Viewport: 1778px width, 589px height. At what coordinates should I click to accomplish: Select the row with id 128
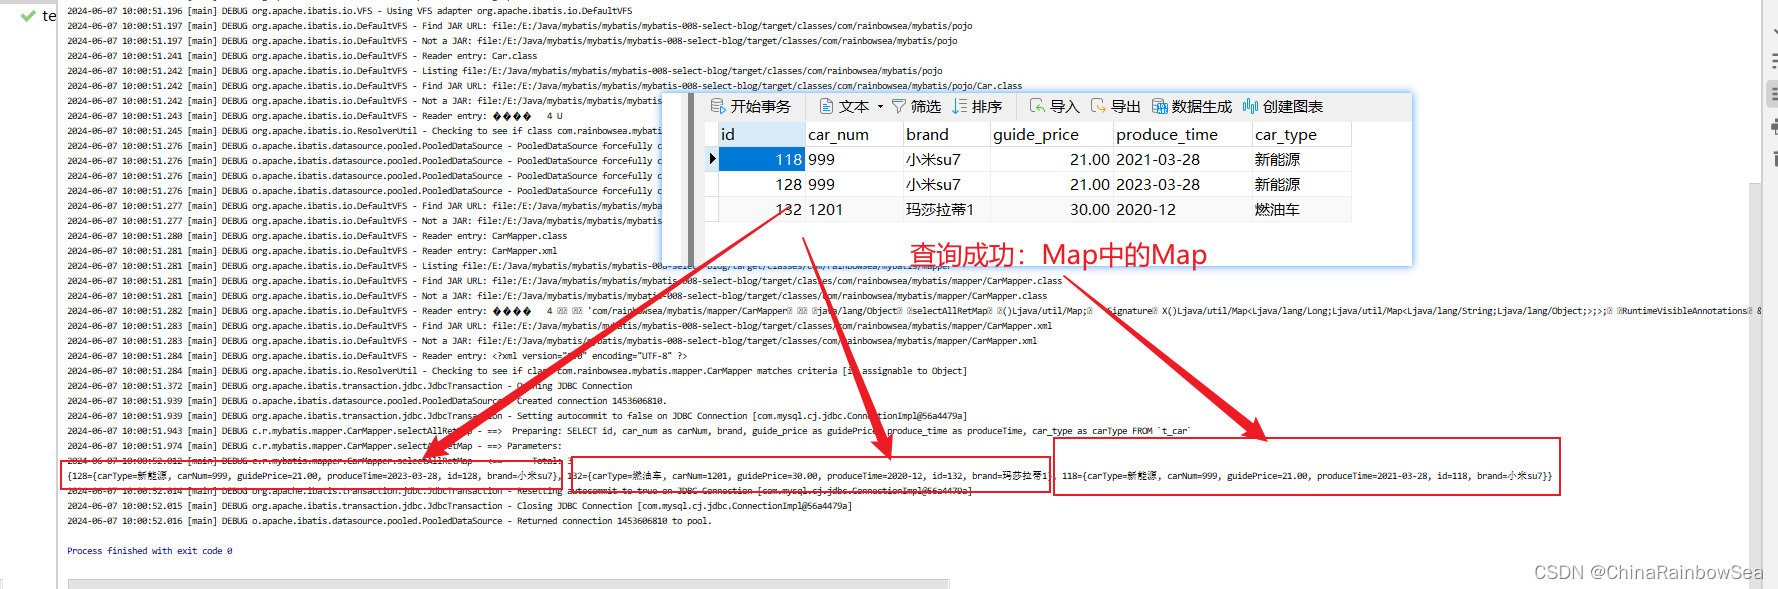click(x=788, y=184)
